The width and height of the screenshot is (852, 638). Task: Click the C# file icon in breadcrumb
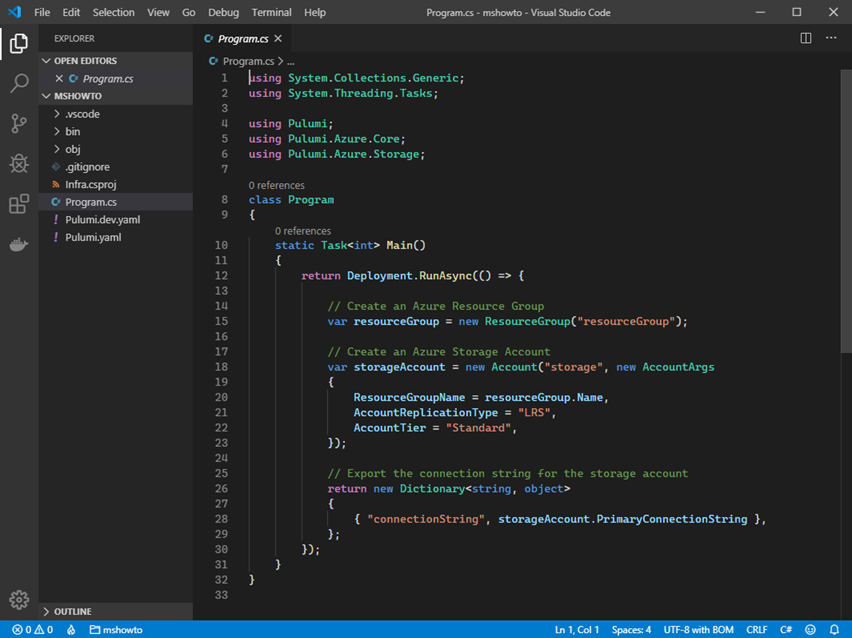point(214,61)
